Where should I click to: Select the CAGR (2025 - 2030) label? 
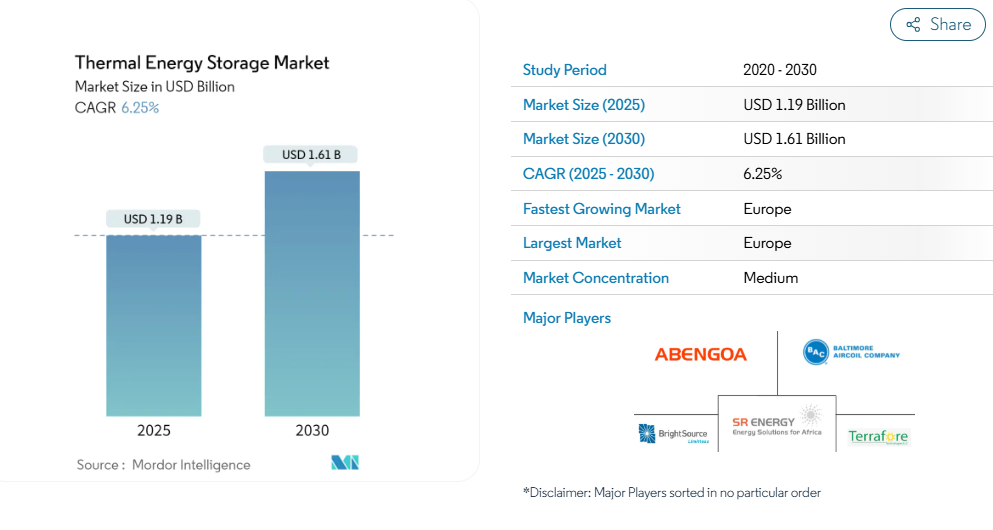point(588,174)
